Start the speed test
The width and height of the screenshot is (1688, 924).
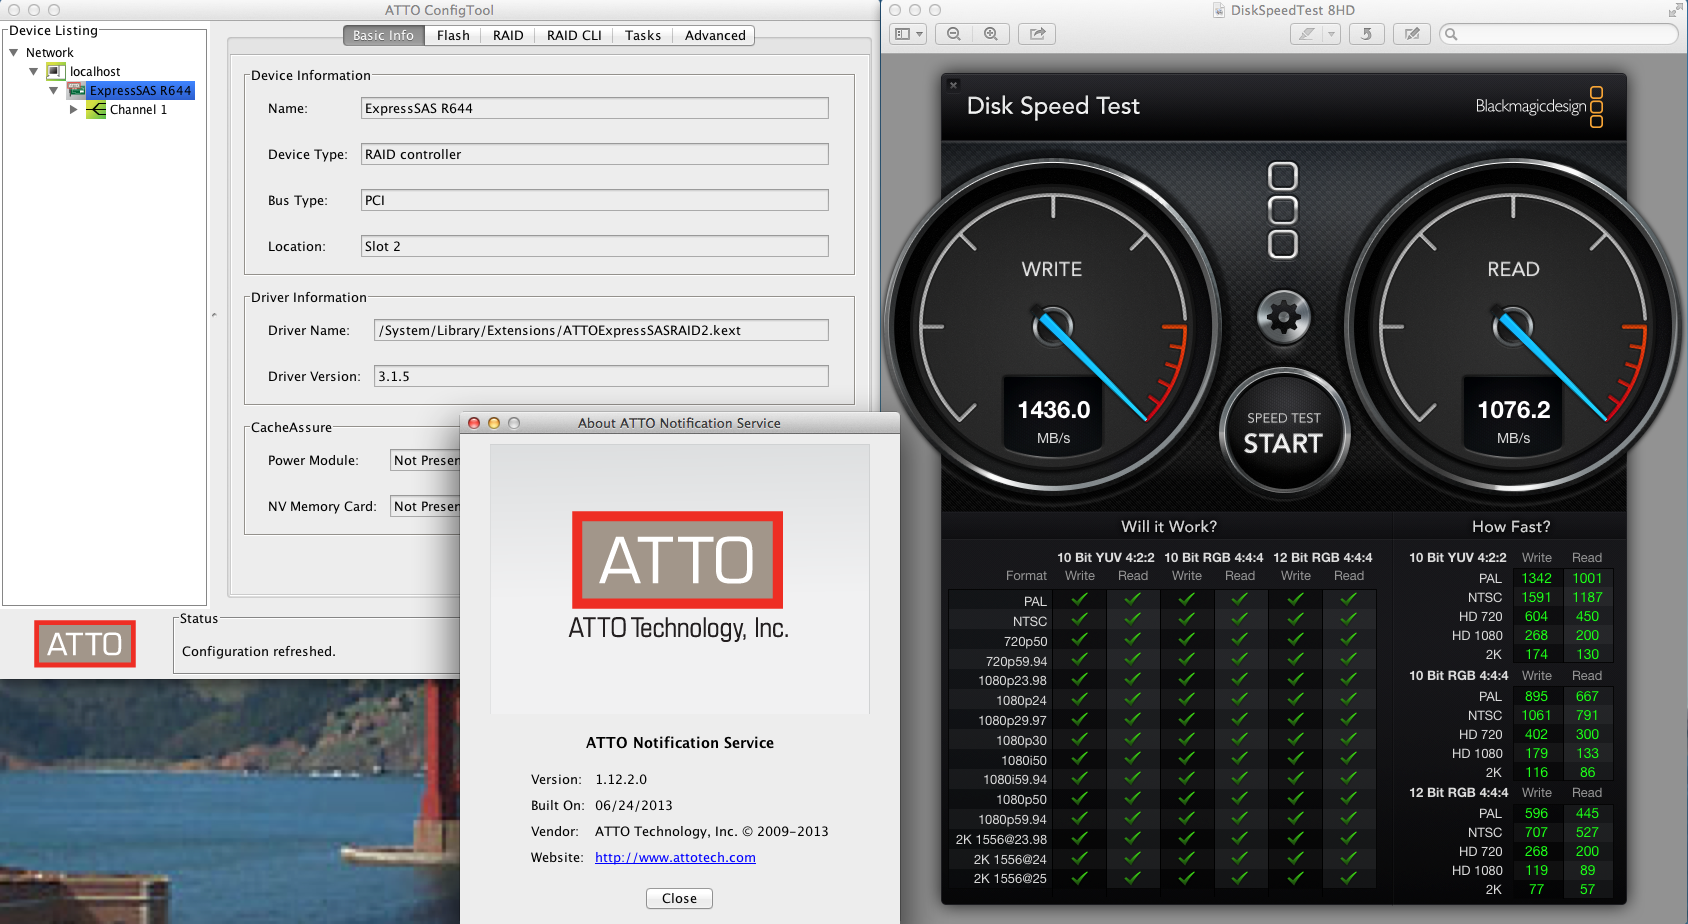point(1284,433)
